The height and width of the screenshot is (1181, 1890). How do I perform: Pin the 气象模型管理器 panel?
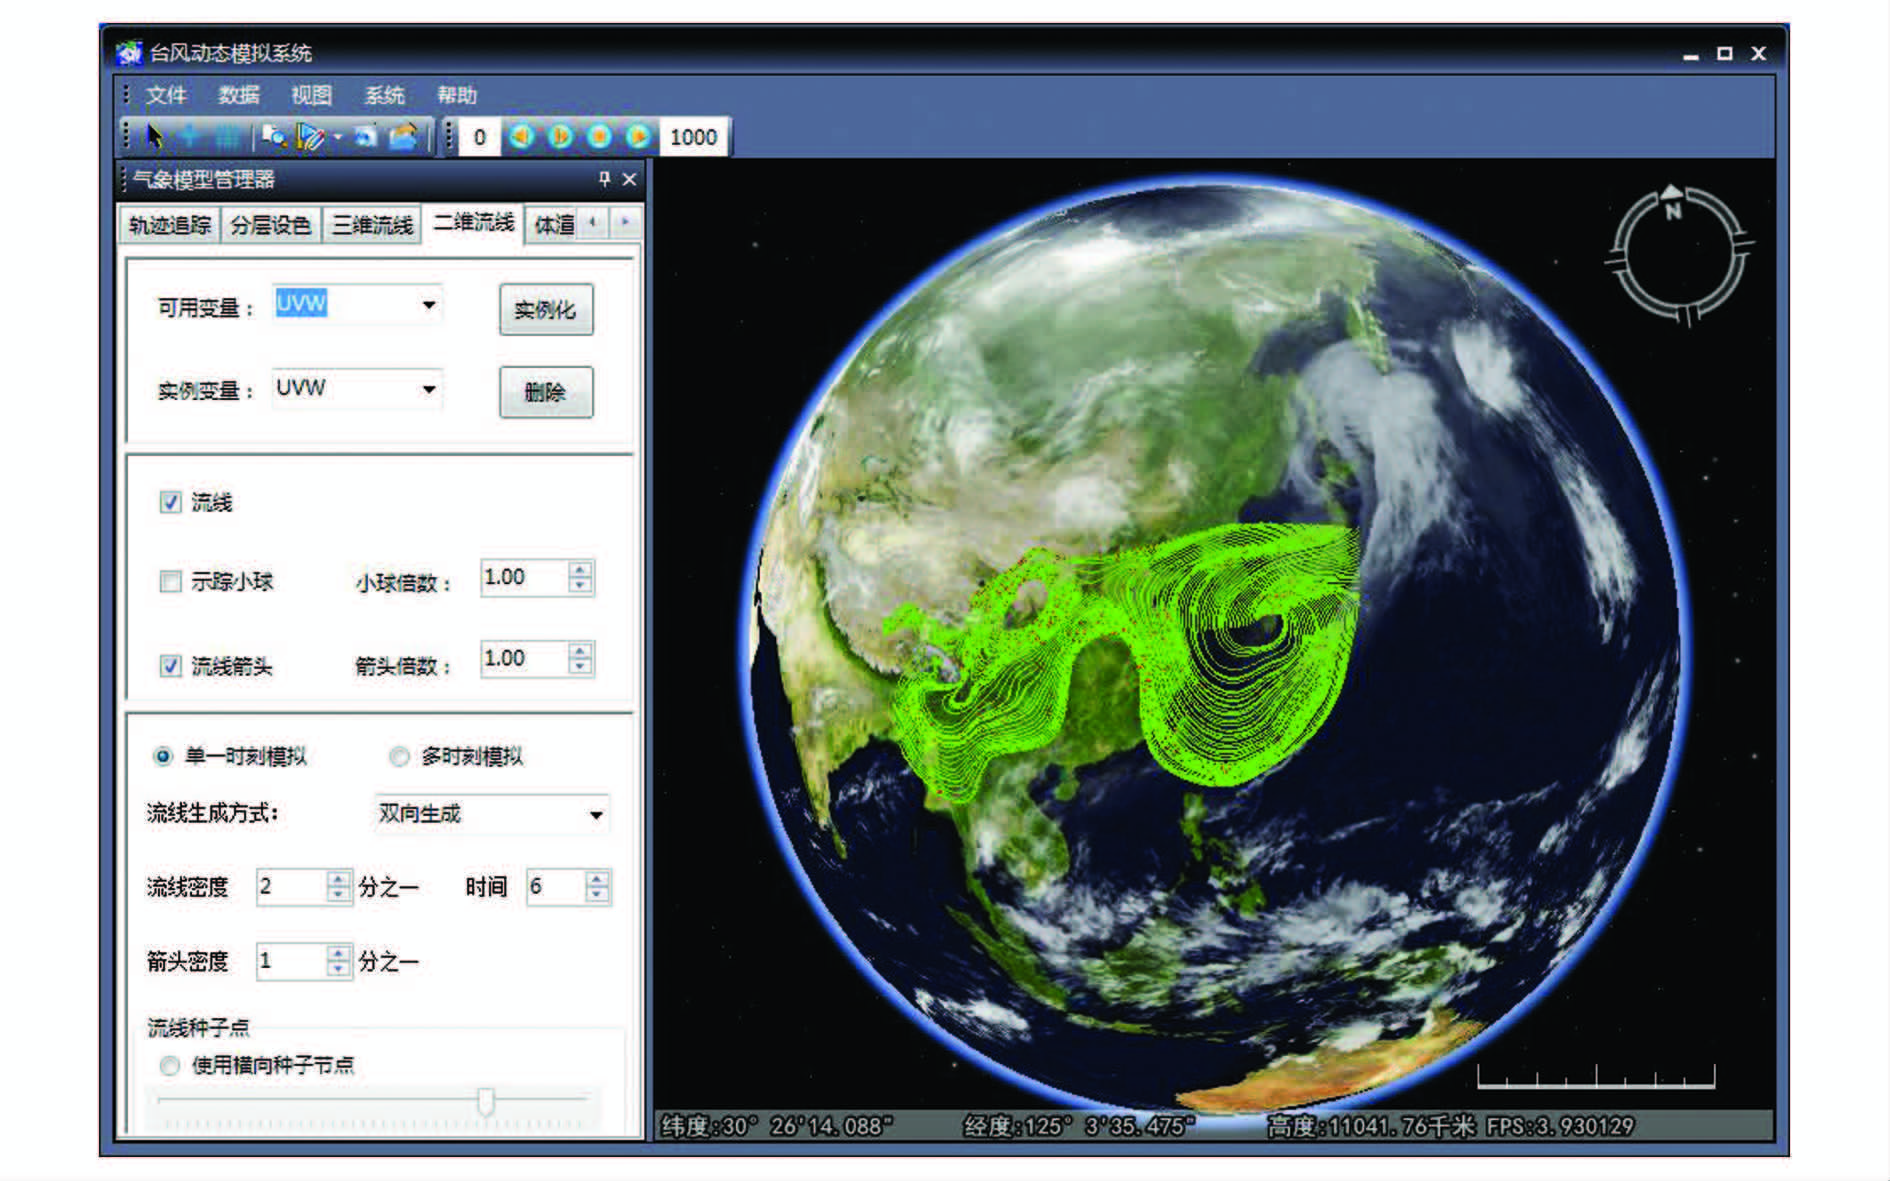click(x=604, y=179)
